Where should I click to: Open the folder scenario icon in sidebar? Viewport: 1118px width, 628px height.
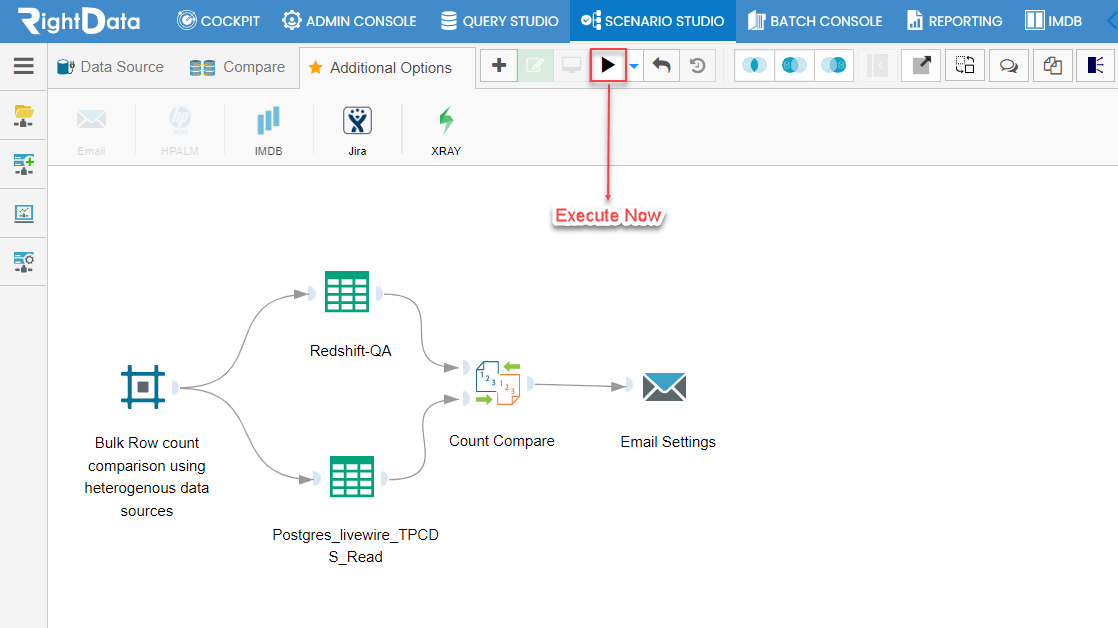(24, 115)
